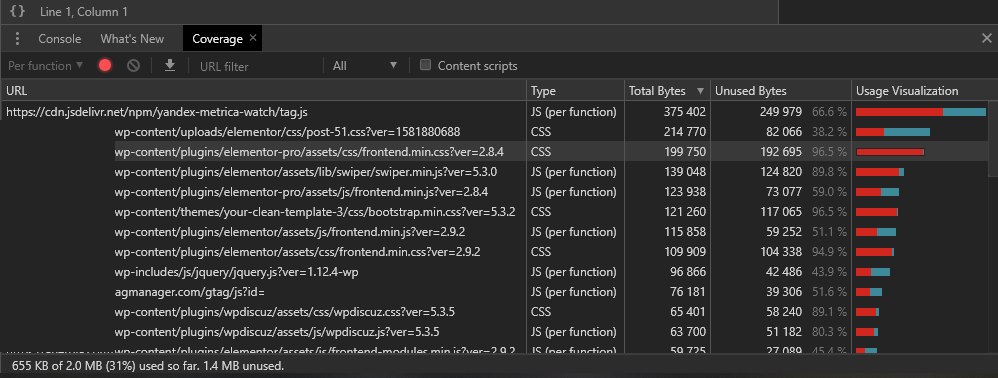Close the DevTools drawer panel
This screenshot has height=378, width=998.
point(987,39)
